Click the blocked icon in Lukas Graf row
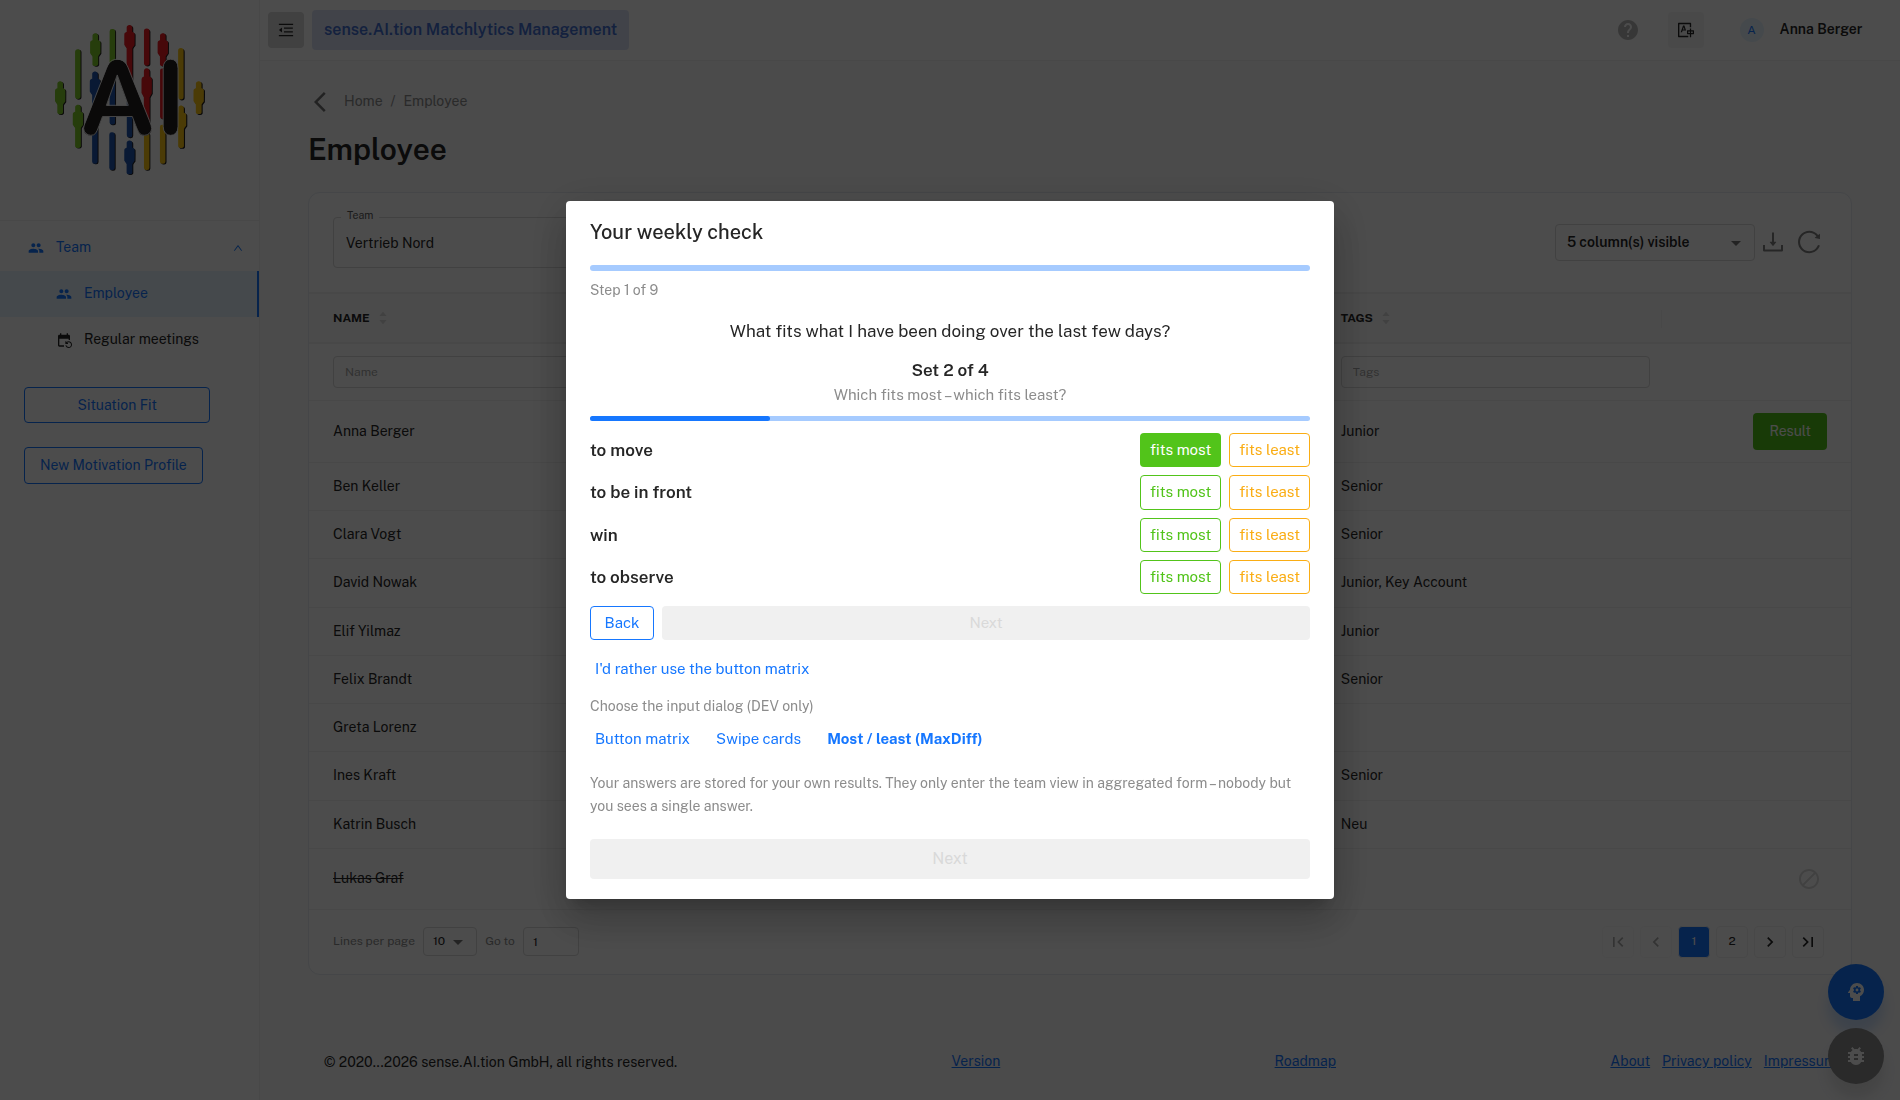Viewport: 1900px width, 1100px height. click(x=1809, y=879)
